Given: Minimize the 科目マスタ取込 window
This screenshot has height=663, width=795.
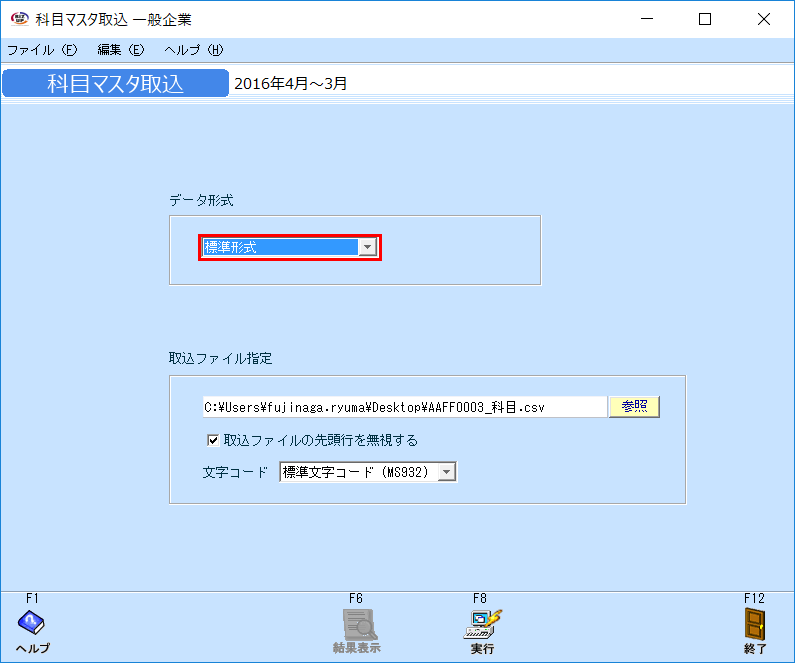Looking at the screenshot, I should pos(646,19).
